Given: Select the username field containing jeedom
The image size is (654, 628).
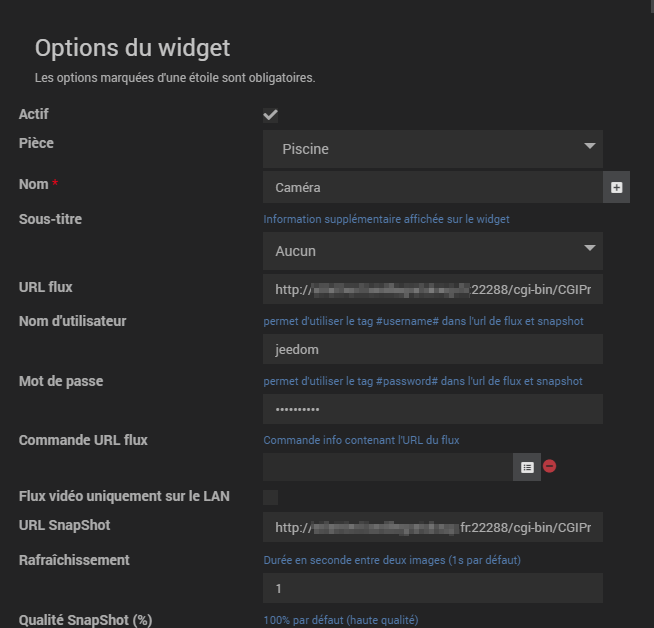Looking at the screenshot, I should pyautogui.click(x=433, y=349).
